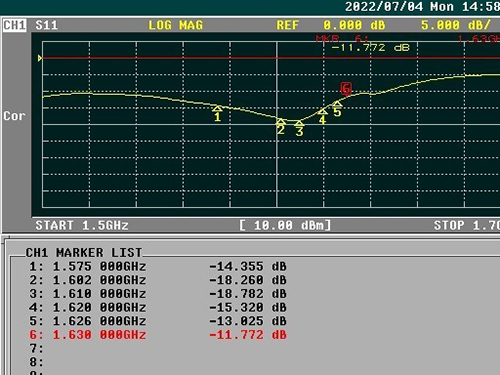Select the red marker 6 list row
This screenshot has height=375, width=500.
158,335
